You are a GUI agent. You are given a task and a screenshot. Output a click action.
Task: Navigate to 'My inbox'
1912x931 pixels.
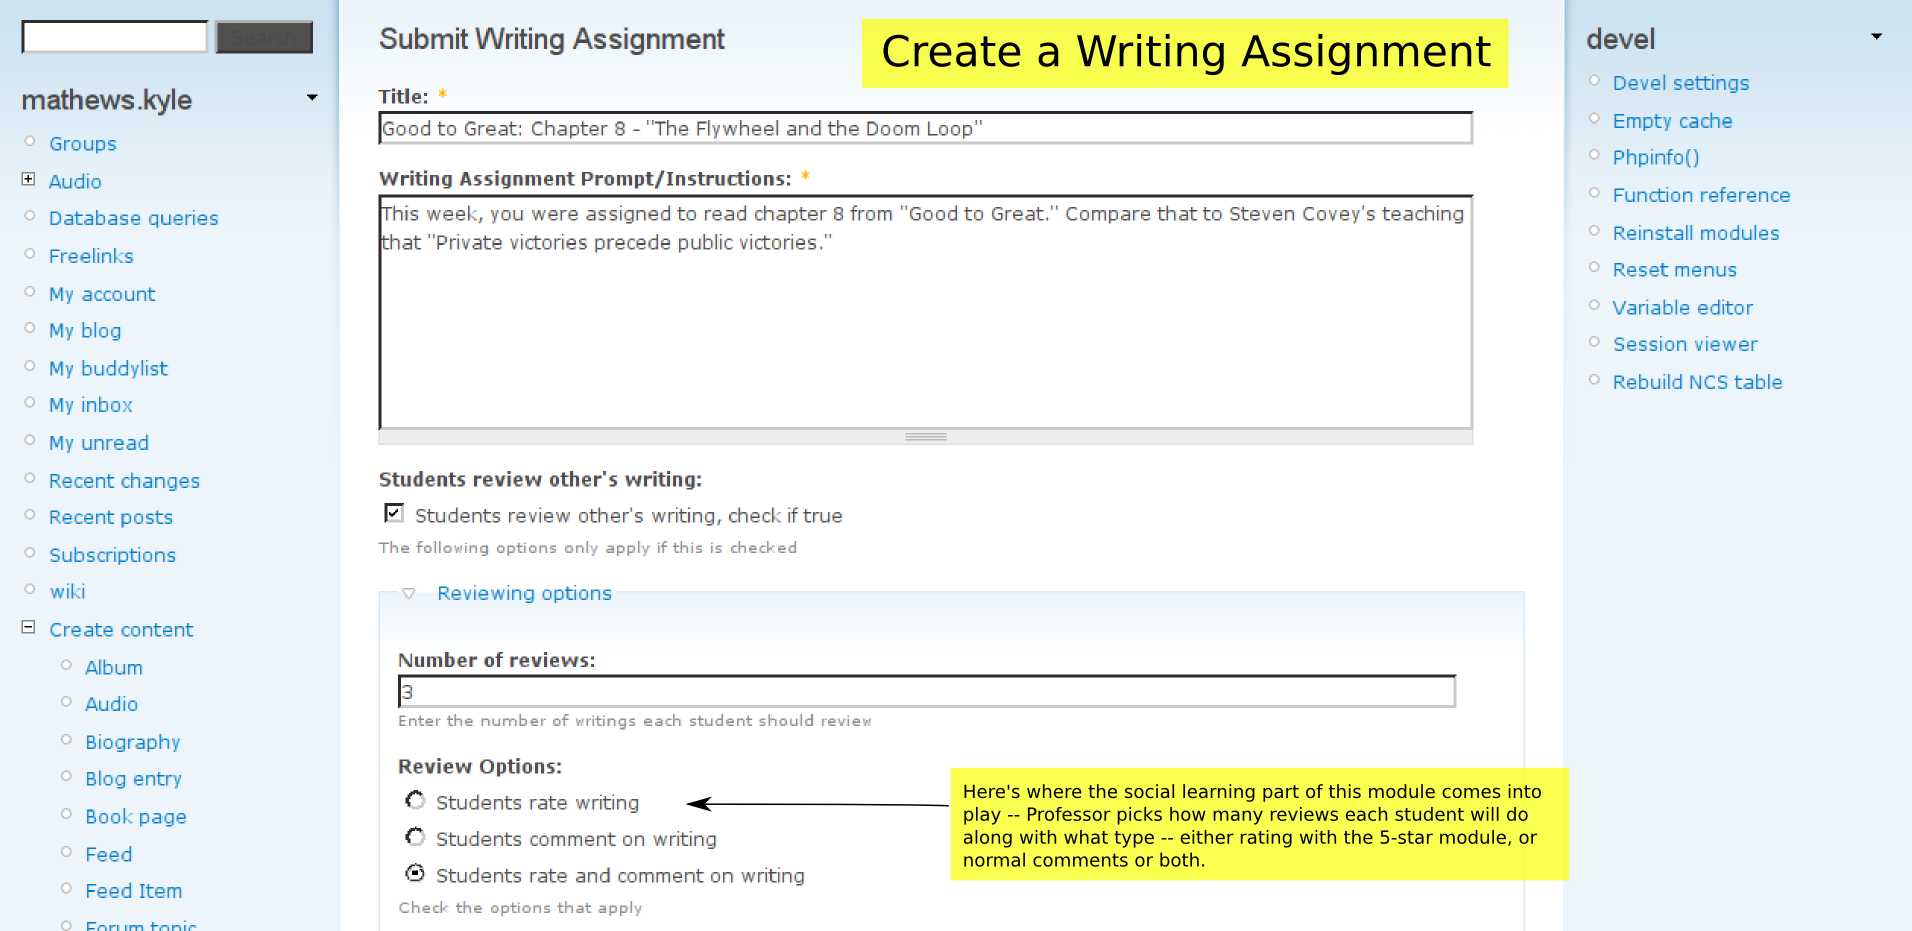90,404
